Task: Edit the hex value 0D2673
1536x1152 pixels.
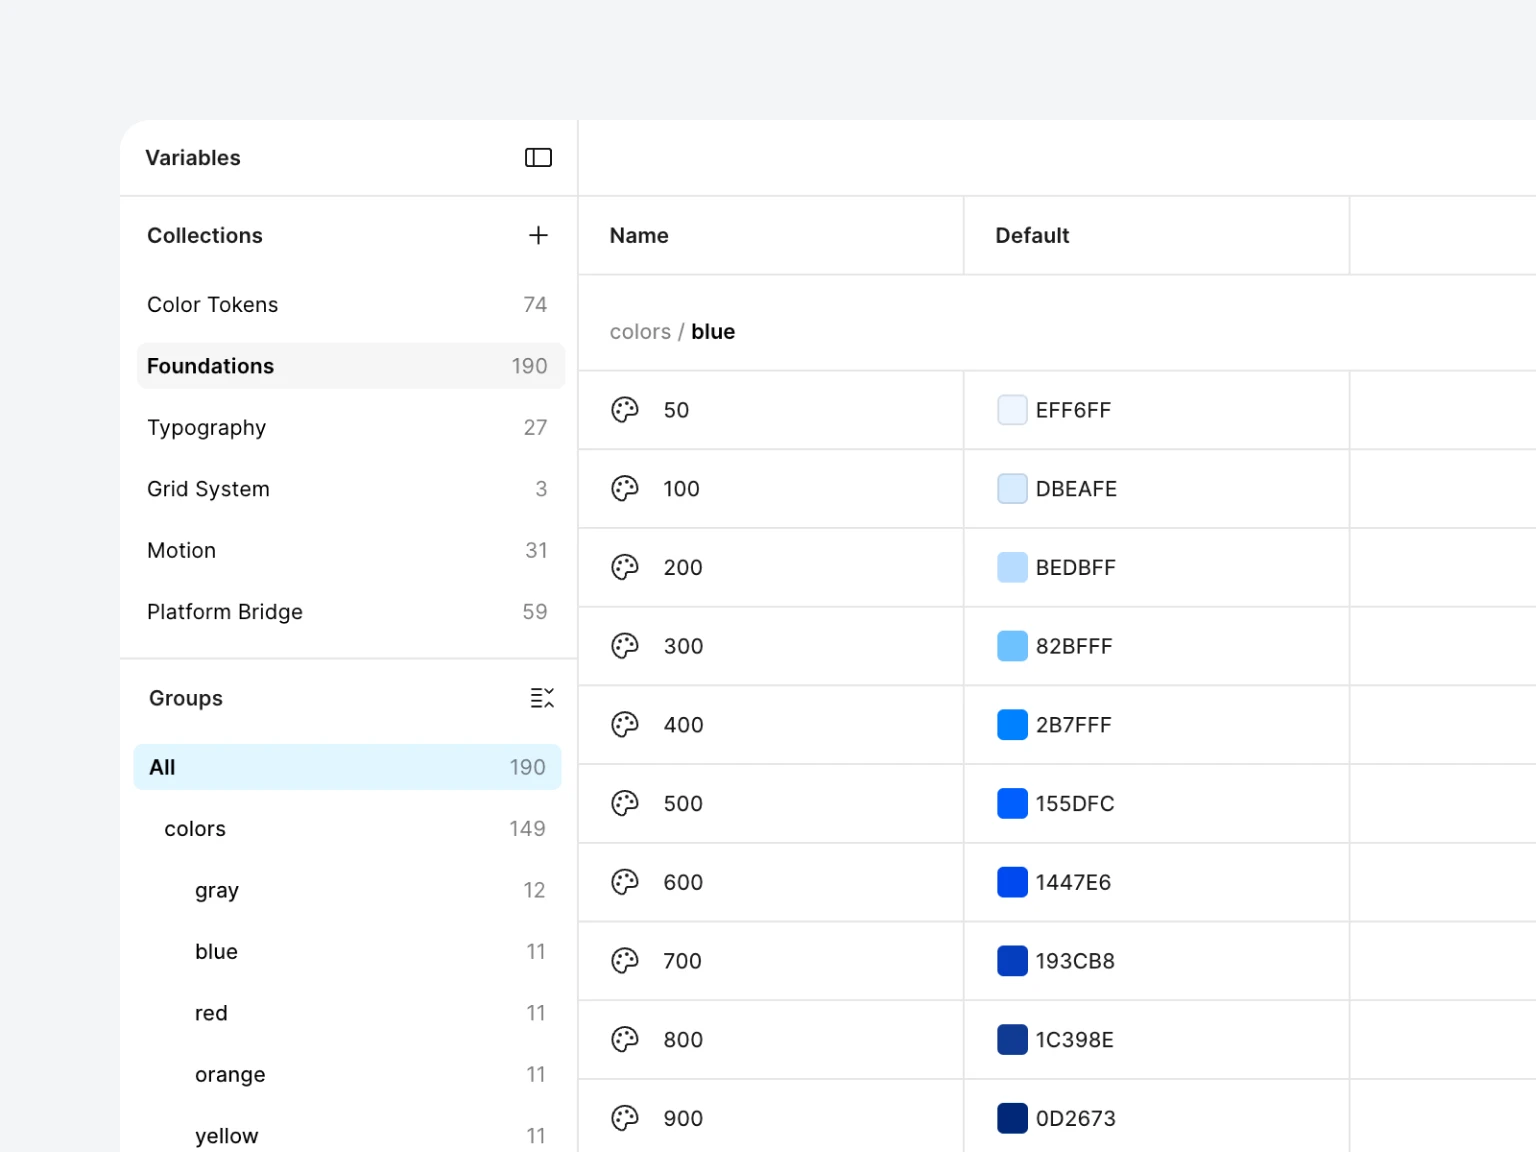Action: pos(1076,1119)
